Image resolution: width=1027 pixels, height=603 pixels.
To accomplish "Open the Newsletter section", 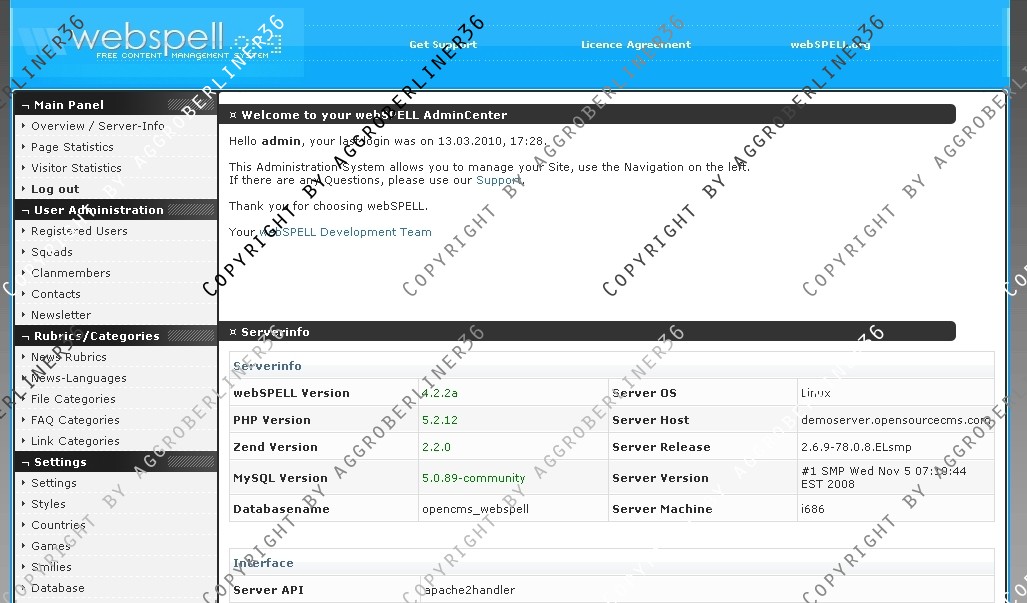I will [61, 315].
